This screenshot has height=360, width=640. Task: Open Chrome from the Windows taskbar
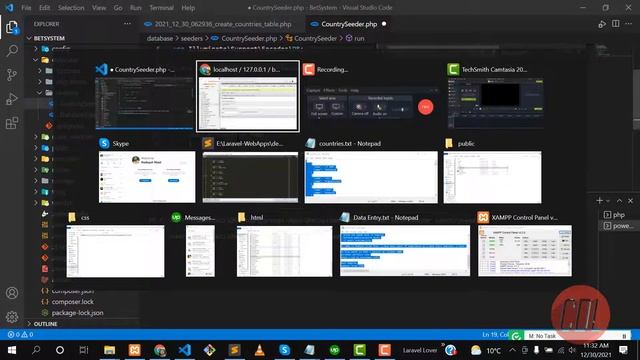coord(160,350)
